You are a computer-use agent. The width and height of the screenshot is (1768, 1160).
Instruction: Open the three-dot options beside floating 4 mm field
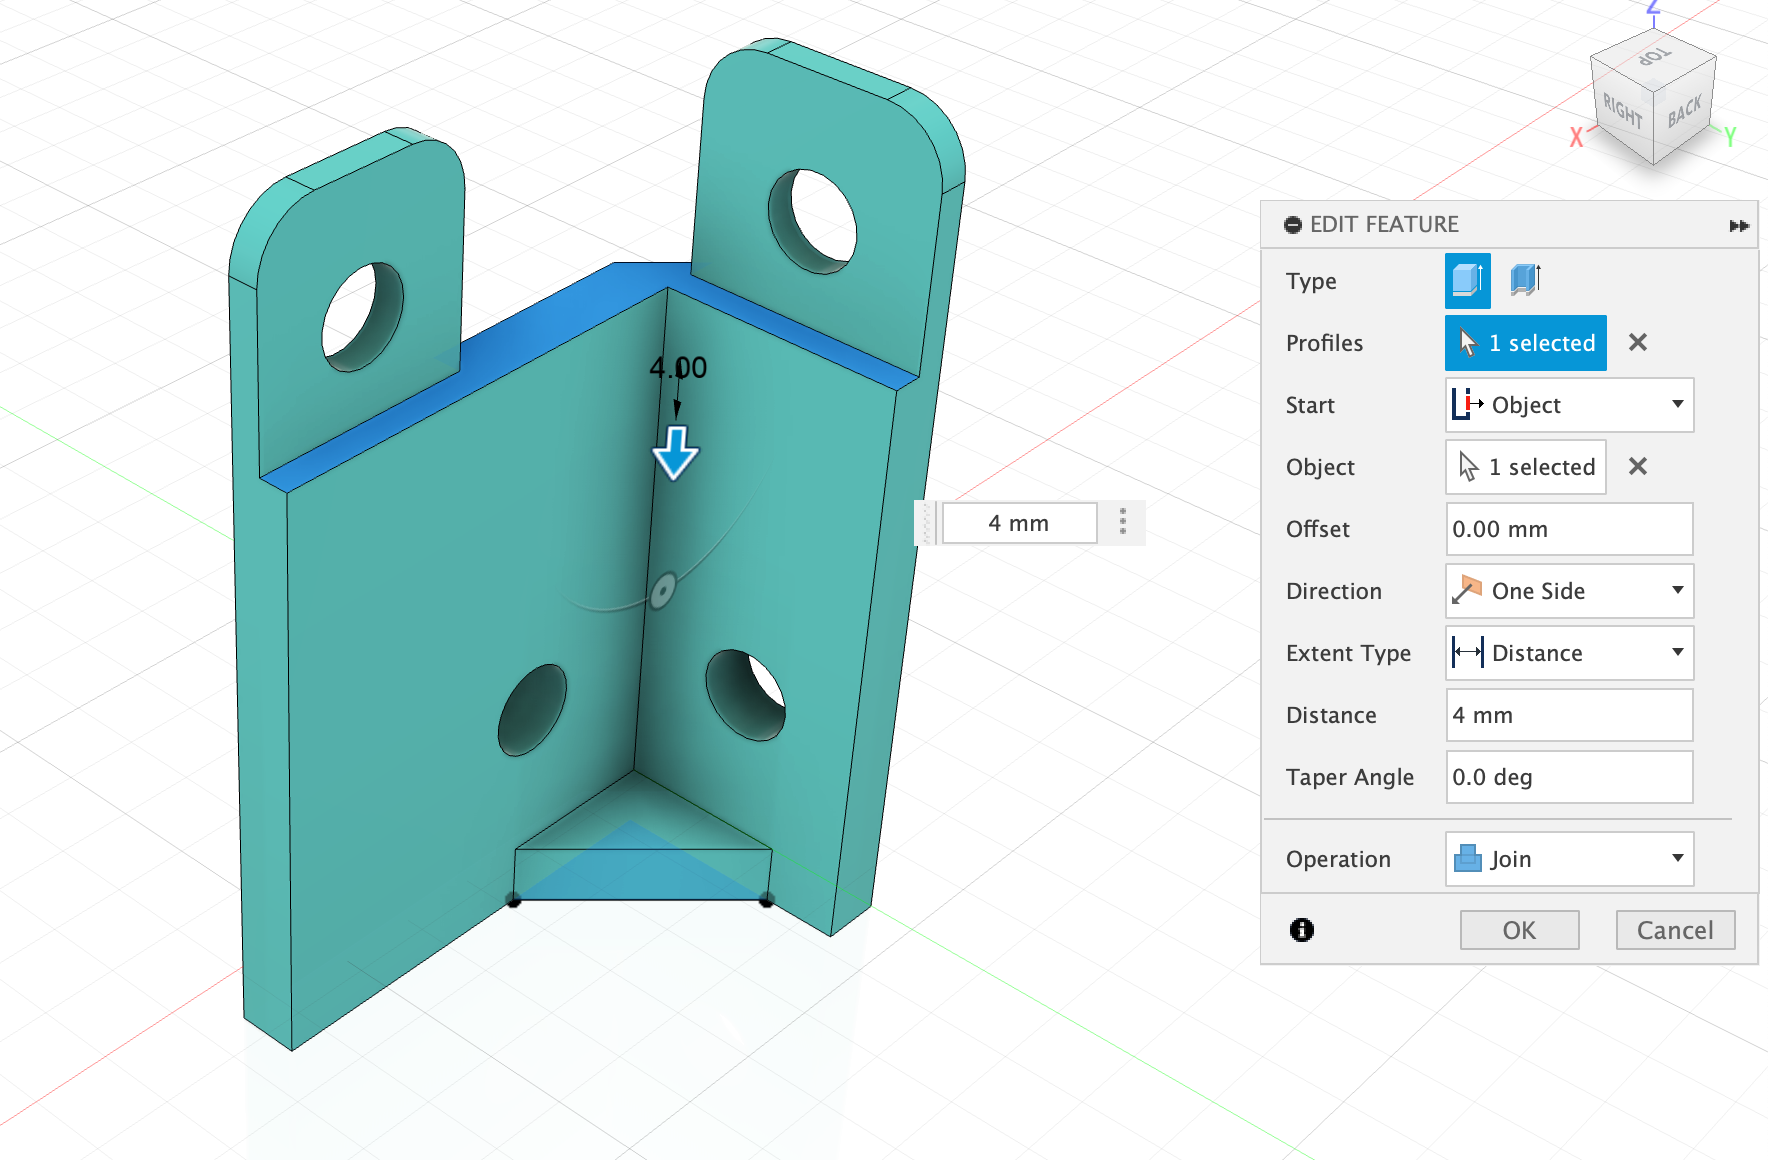click(x=1123, y=522)
